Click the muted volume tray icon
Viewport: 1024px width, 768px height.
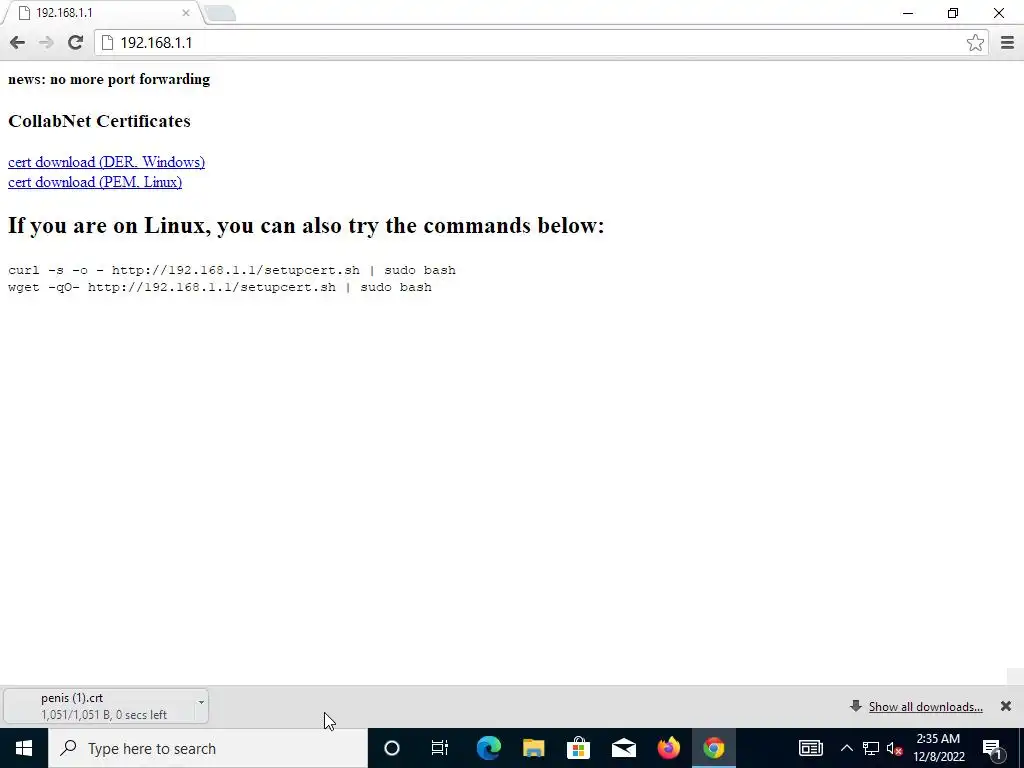pos(895,748)
